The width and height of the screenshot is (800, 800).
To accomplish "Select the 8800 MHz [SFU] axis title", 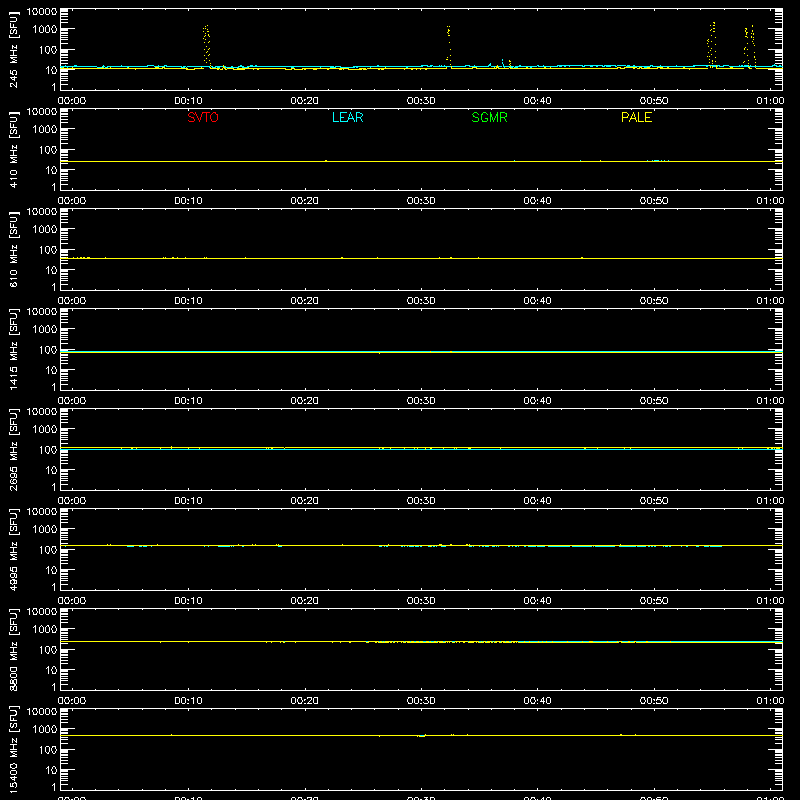I will pos(13,649).
